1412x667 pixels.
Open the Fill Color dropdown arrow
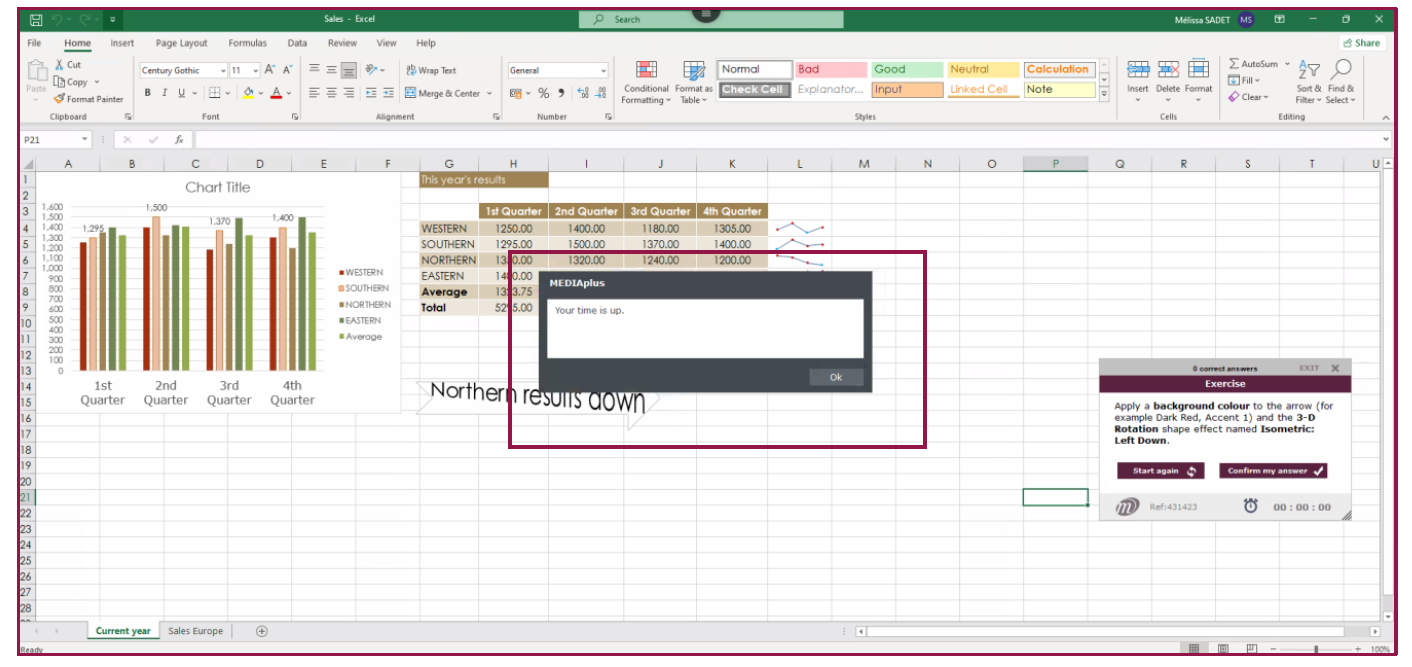coord(261,93)
